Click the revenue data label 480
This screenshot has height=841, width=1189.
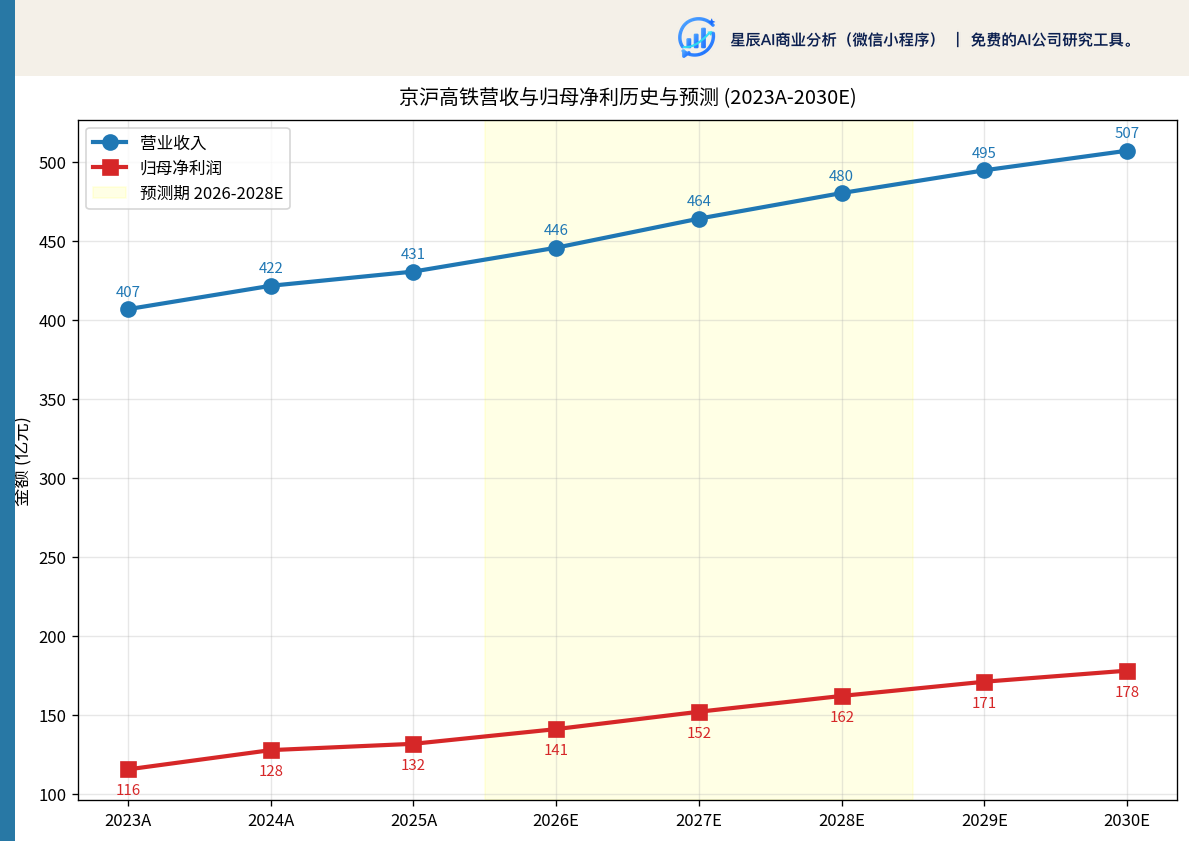[841, 176]
